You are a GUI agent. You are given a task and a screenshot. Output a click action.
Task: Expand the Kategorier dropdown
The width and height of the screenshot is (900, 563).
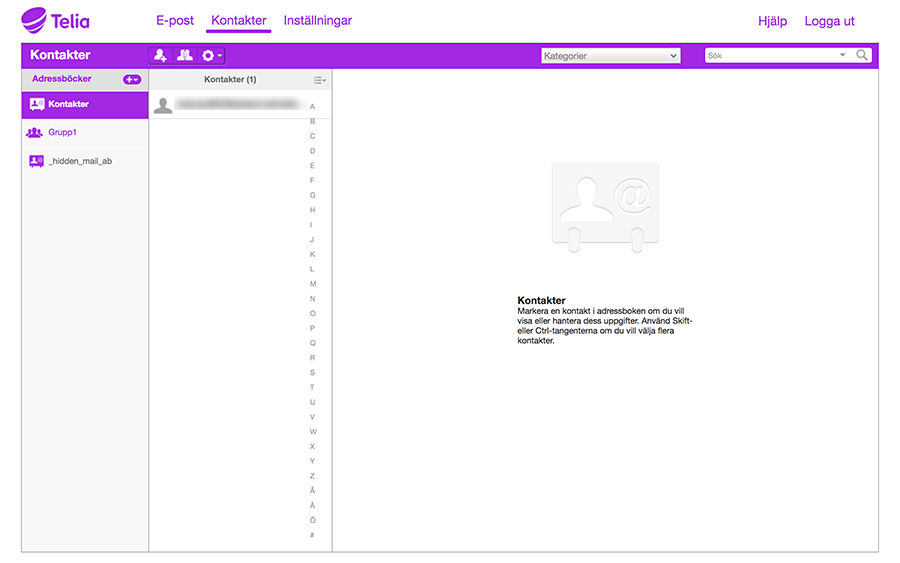pyautogui.click(x=610, y=56)
